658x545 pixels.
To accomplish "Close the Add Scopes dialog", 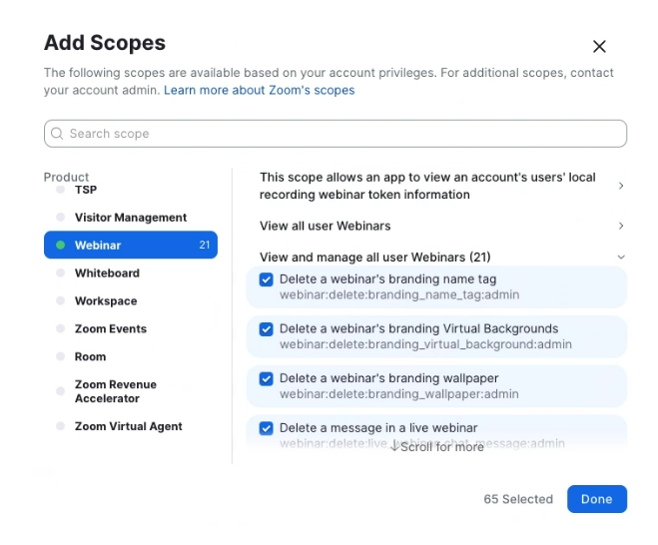I will point(599,46).
